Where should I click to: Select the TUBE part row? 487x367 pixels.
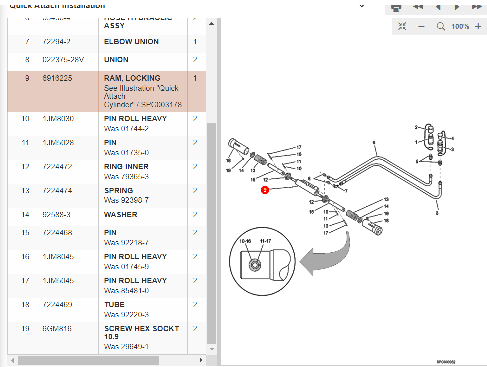point(107,310)
